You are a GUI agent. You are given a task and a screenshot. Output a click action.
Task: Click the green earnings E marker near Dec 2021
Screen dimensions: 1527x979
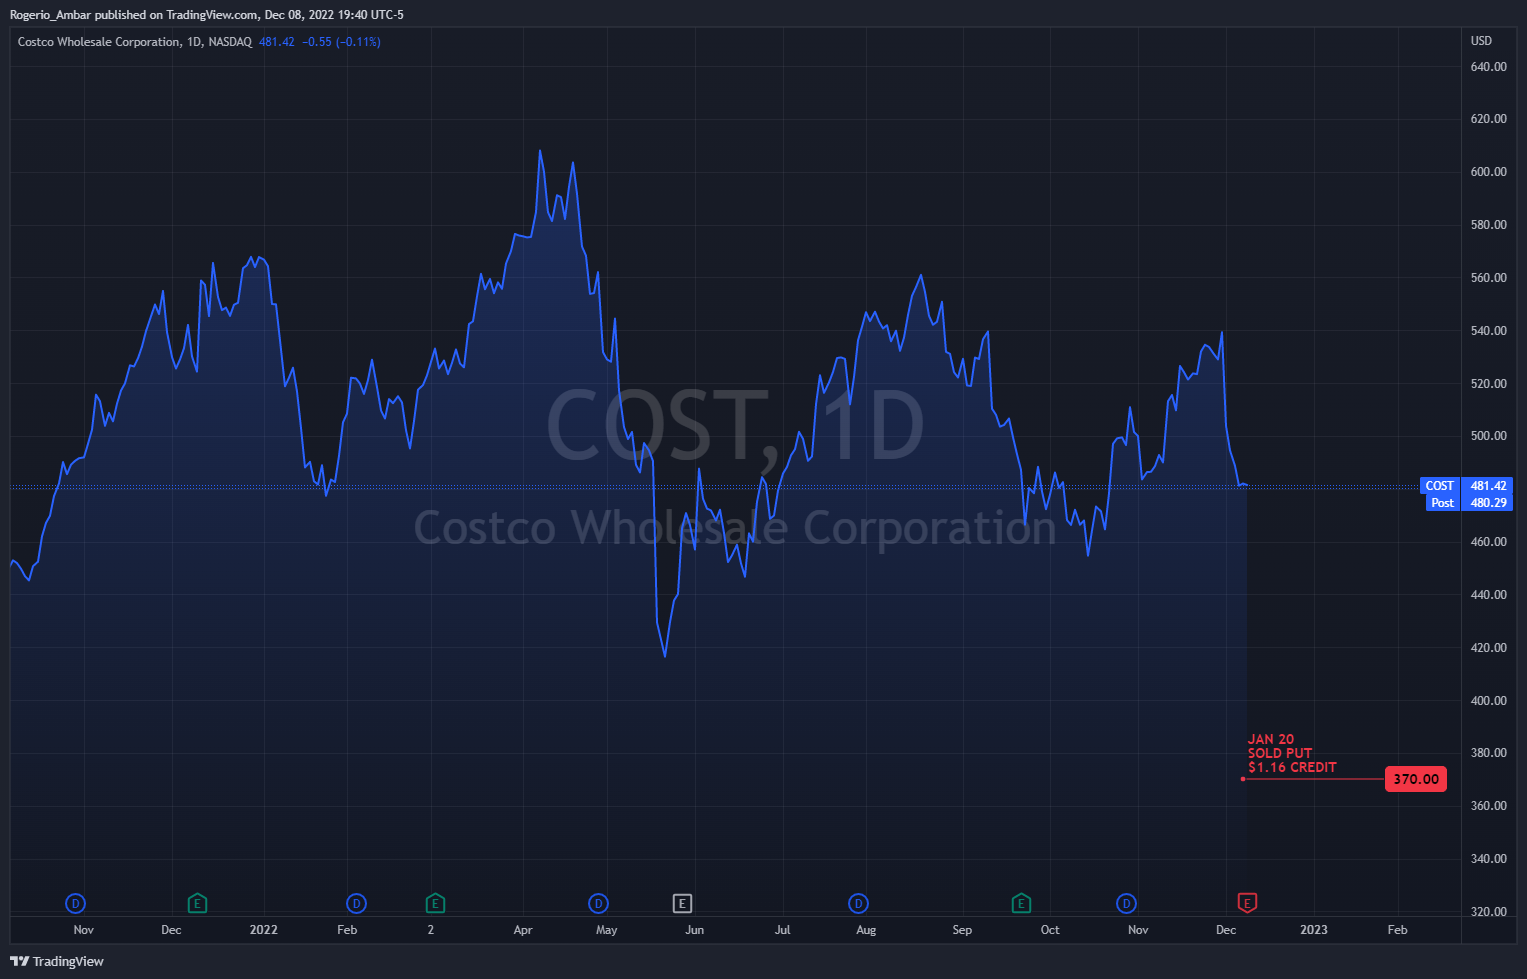(x=197, y=904)
